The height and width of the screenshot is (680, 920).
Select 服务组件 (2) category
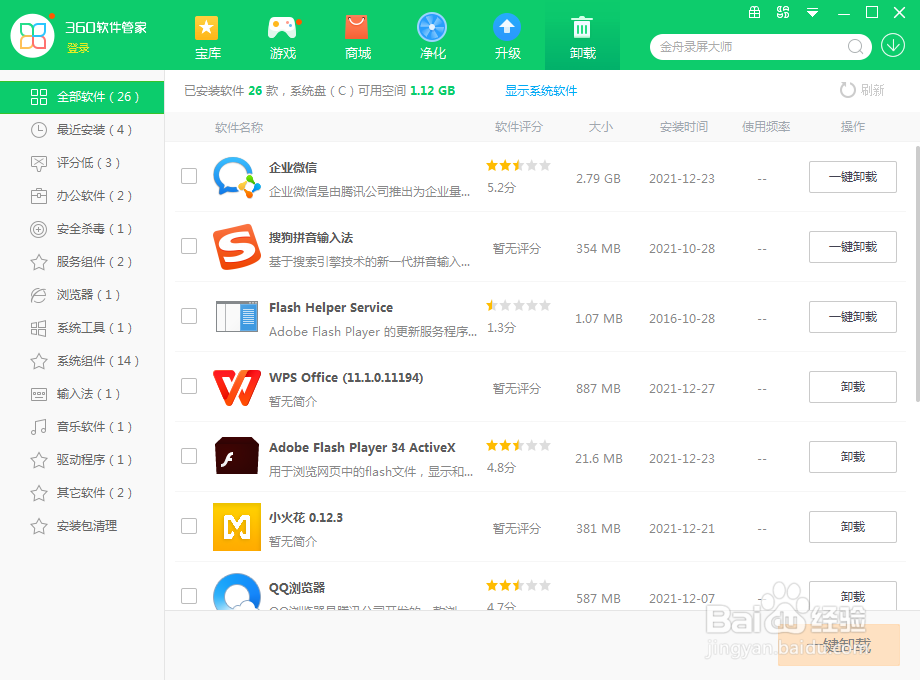pos(82,262)
